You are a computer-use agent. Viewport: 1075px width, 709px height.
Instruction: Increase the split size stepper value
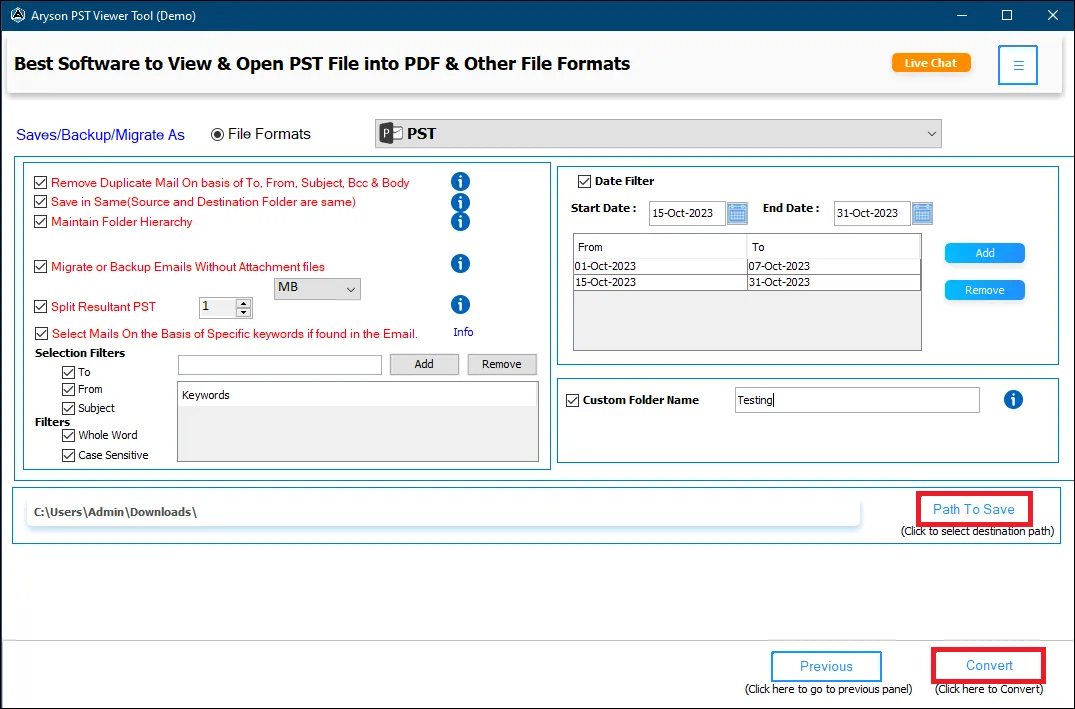point(243,303)
